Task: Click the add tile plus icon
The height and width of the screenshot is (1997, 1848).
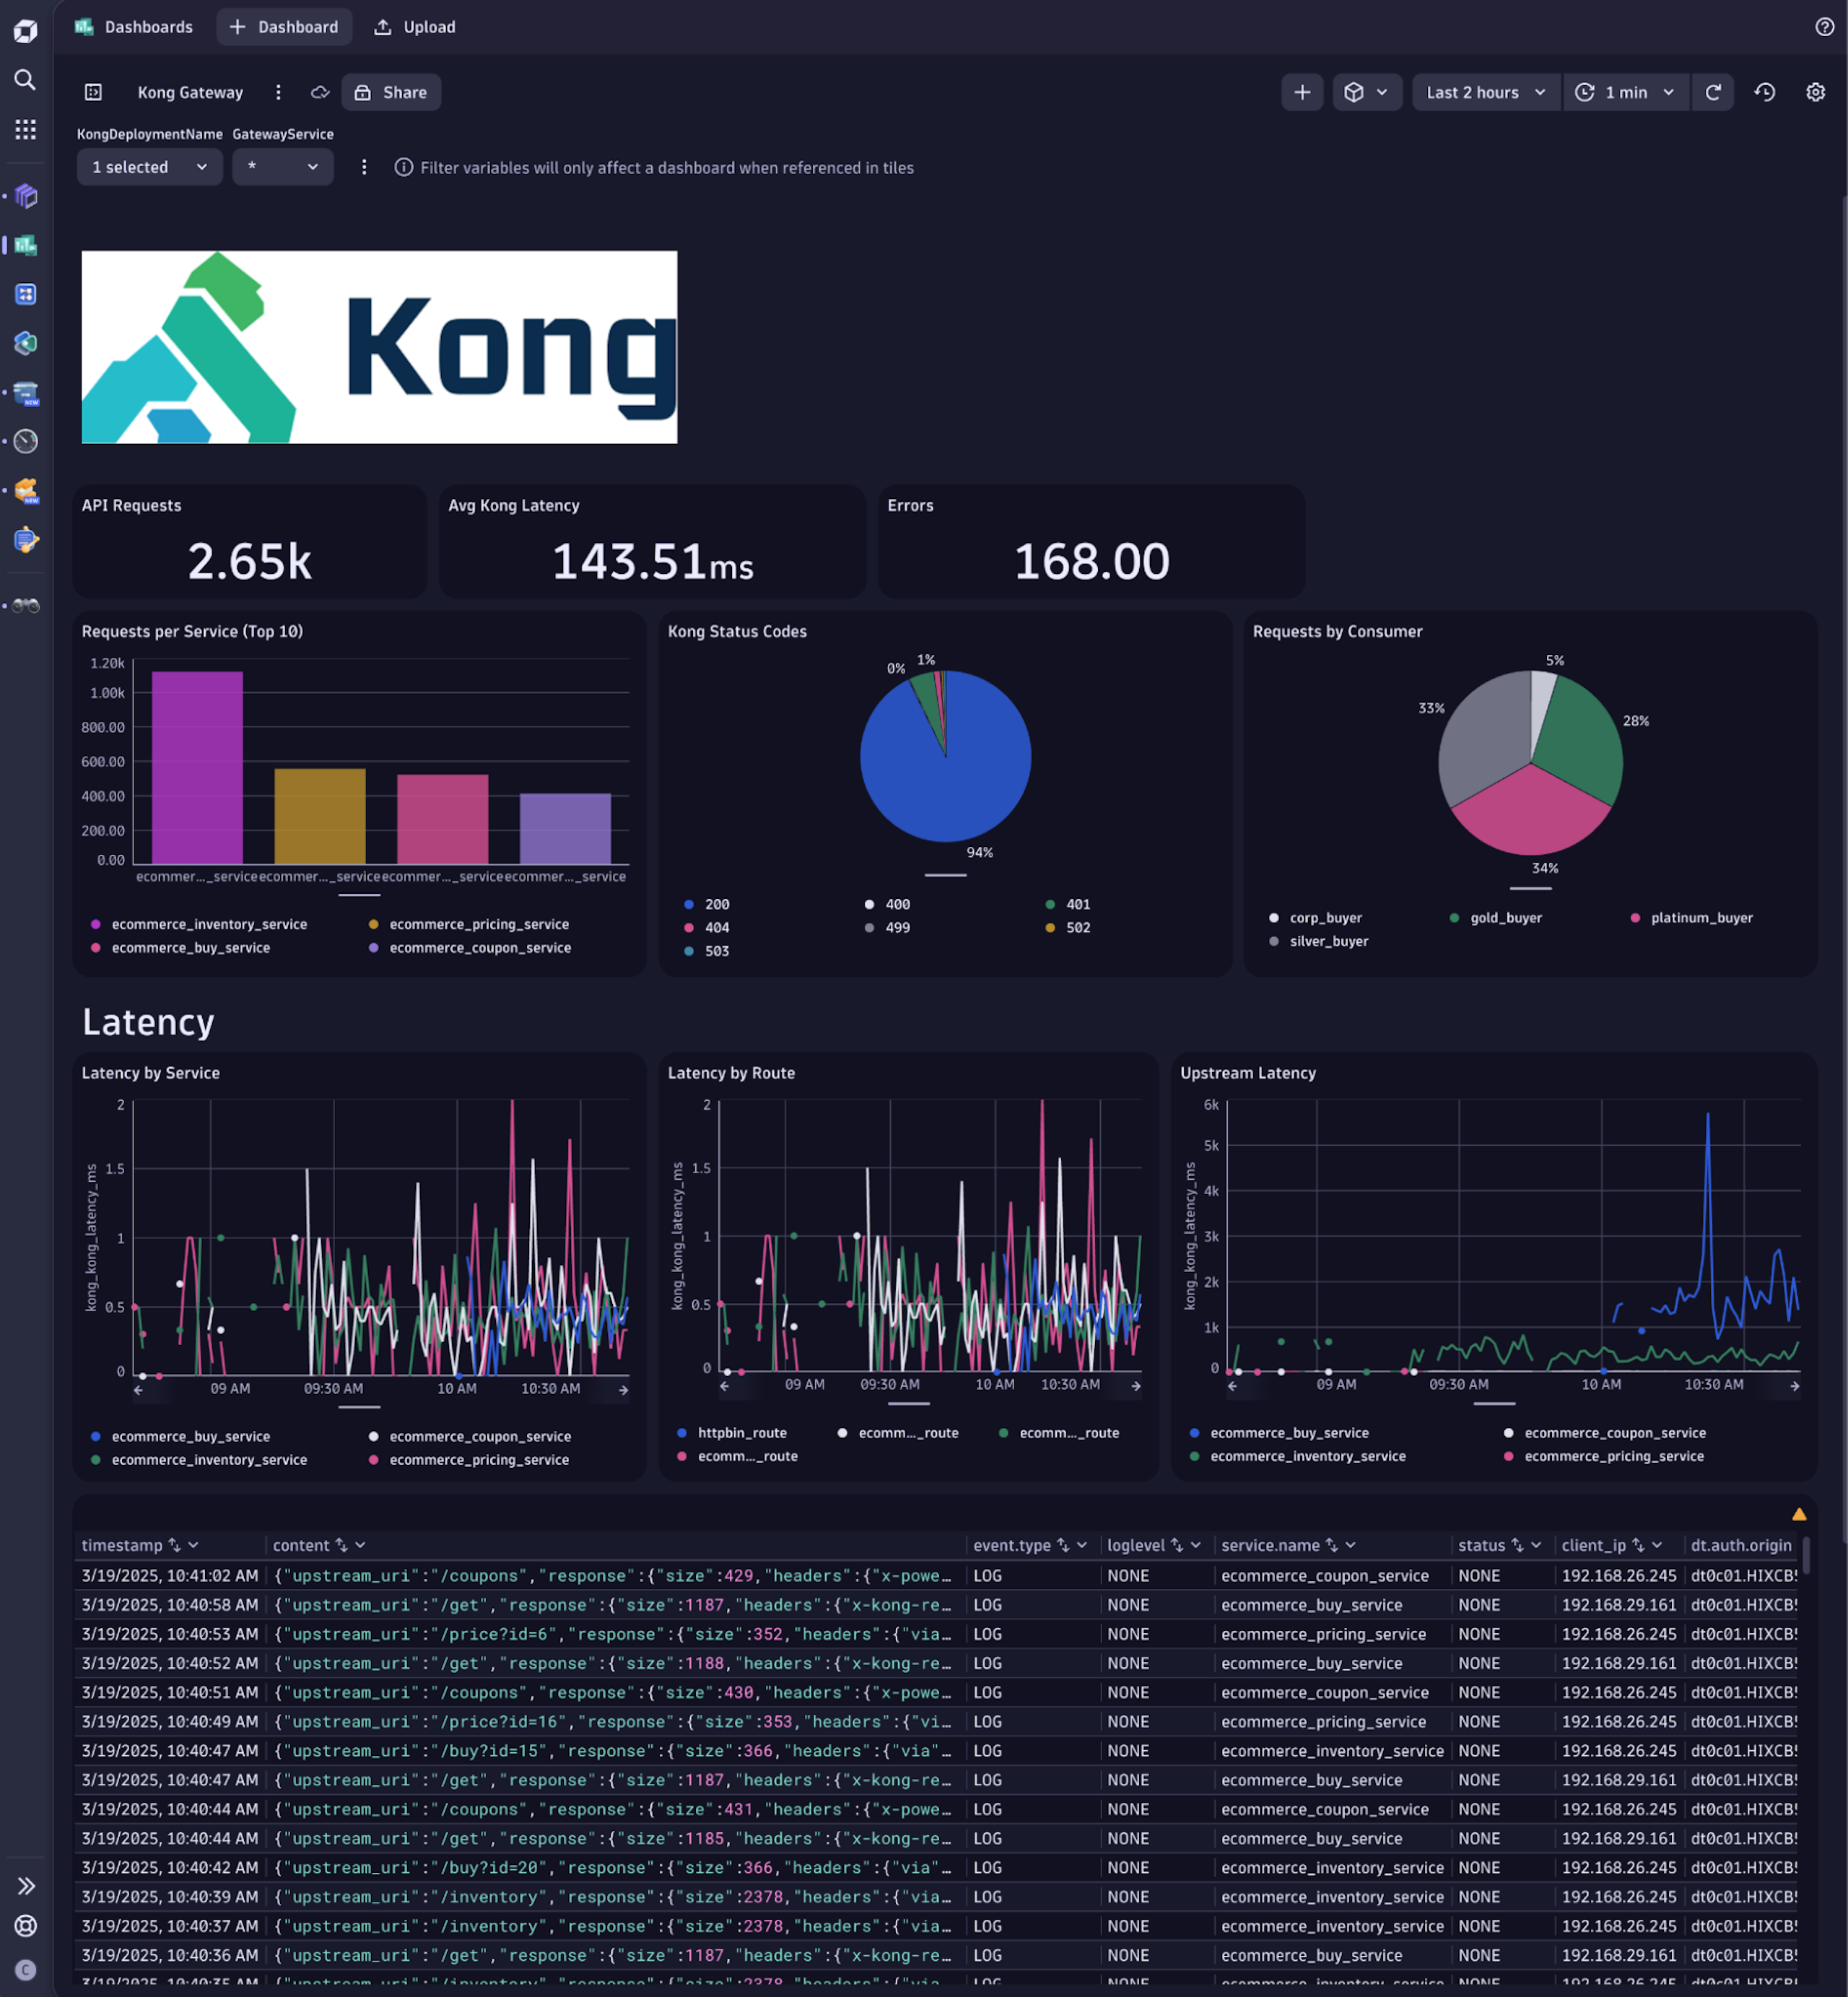Action: [x=1301, y=92]
